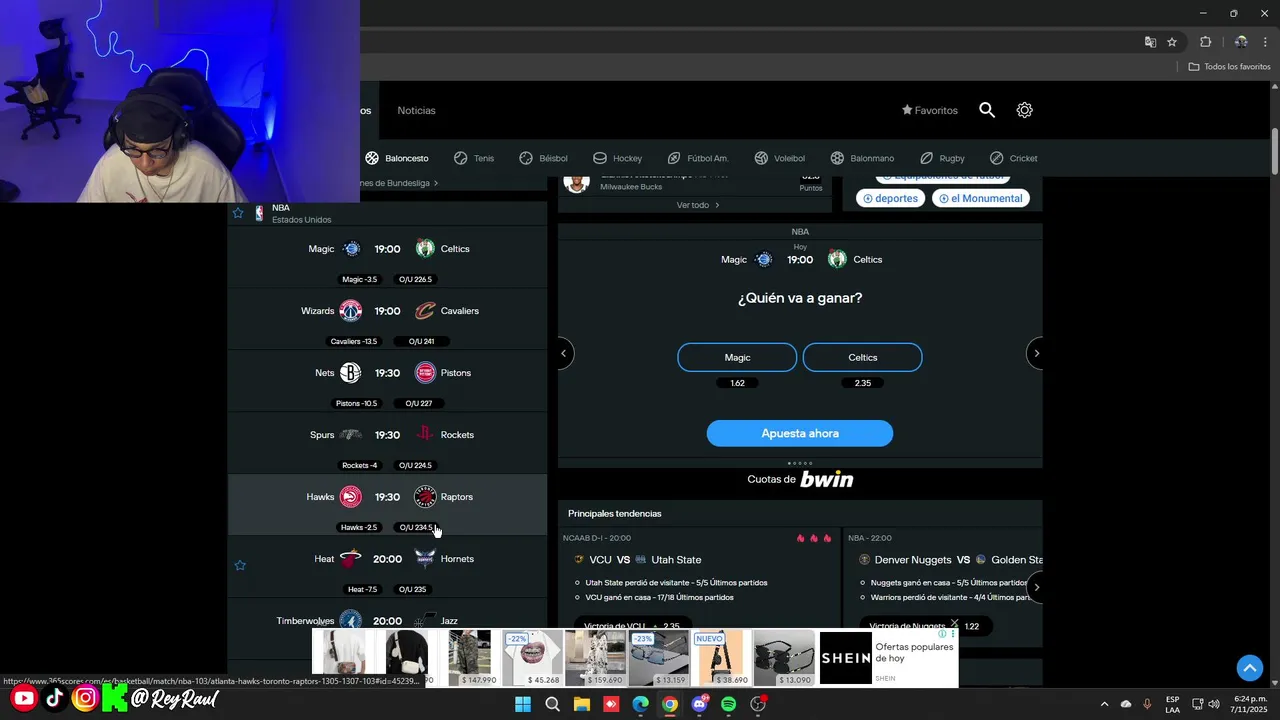Open Todos los favoritos bookmarks folder

click(1229, 67)
